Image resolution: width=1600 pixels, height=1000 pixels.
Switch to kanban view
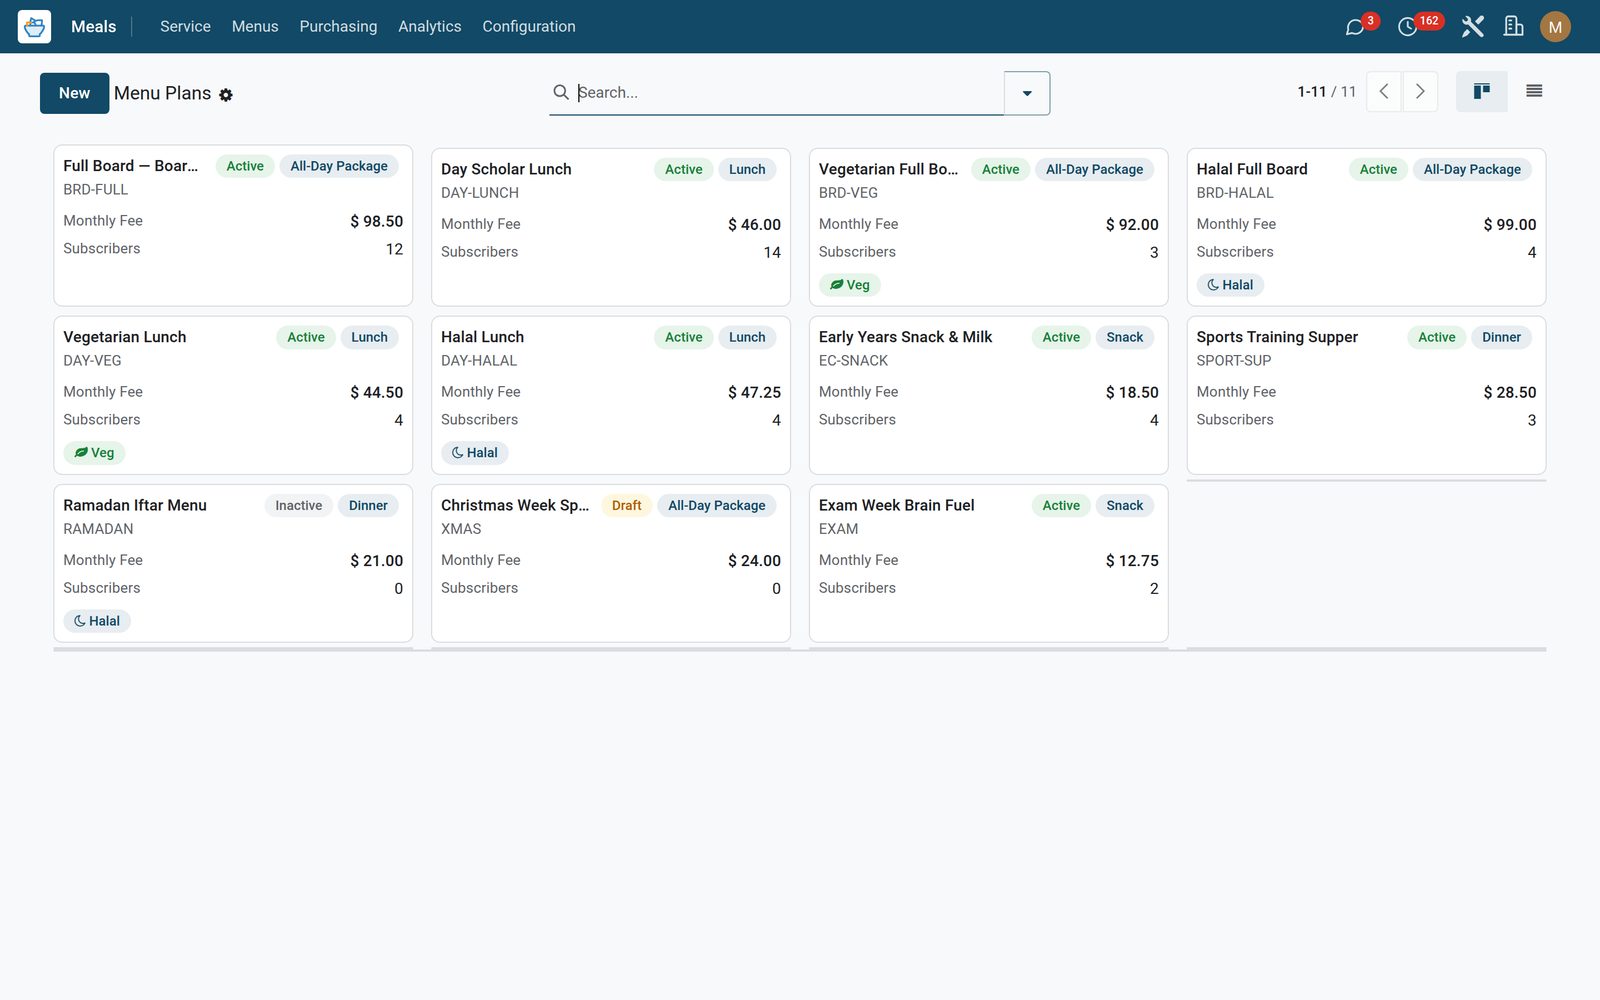click(x=1482, y=92)
